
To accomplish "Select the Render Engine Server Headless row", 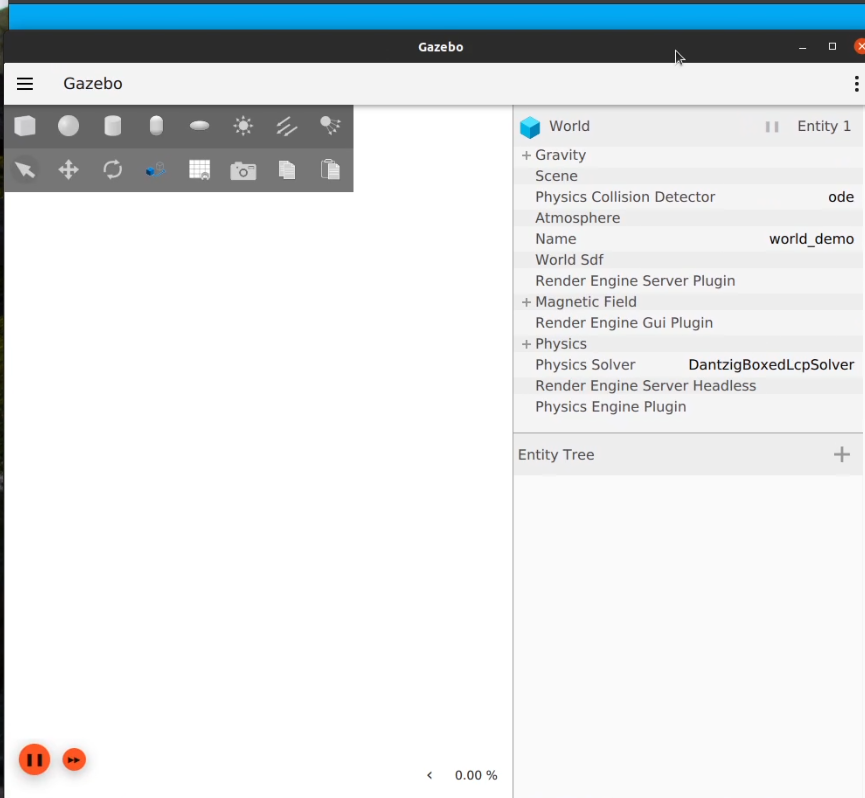I will (x=688, y=385).
